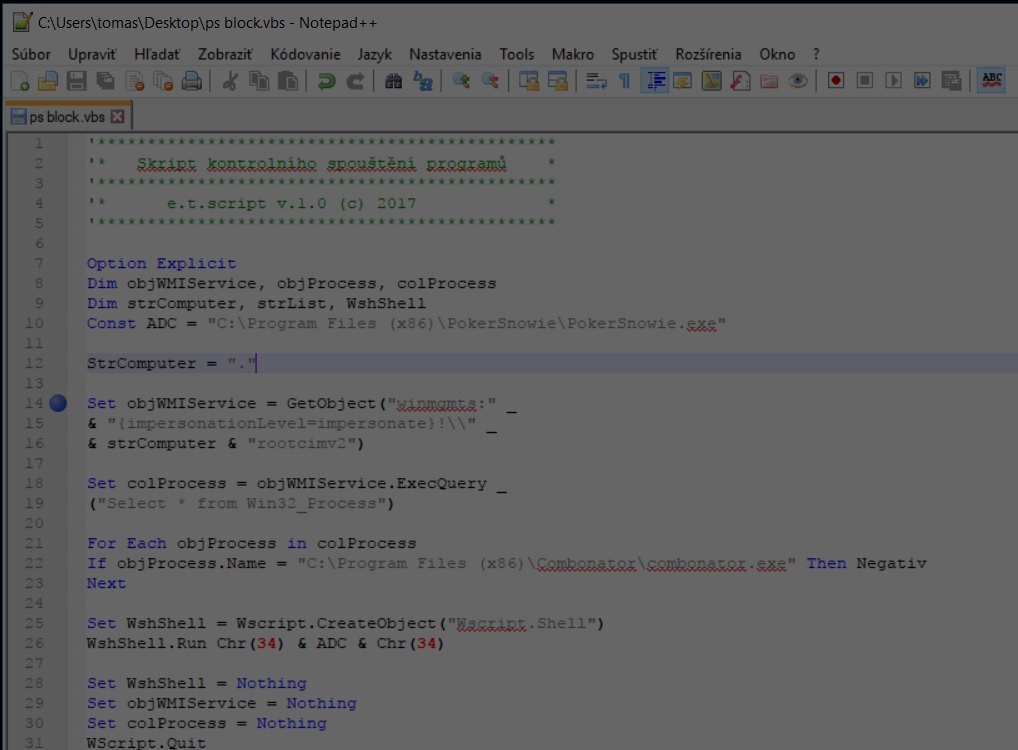
Task: Toggle the ABC spell check button
Action: [x=991, y=81]
